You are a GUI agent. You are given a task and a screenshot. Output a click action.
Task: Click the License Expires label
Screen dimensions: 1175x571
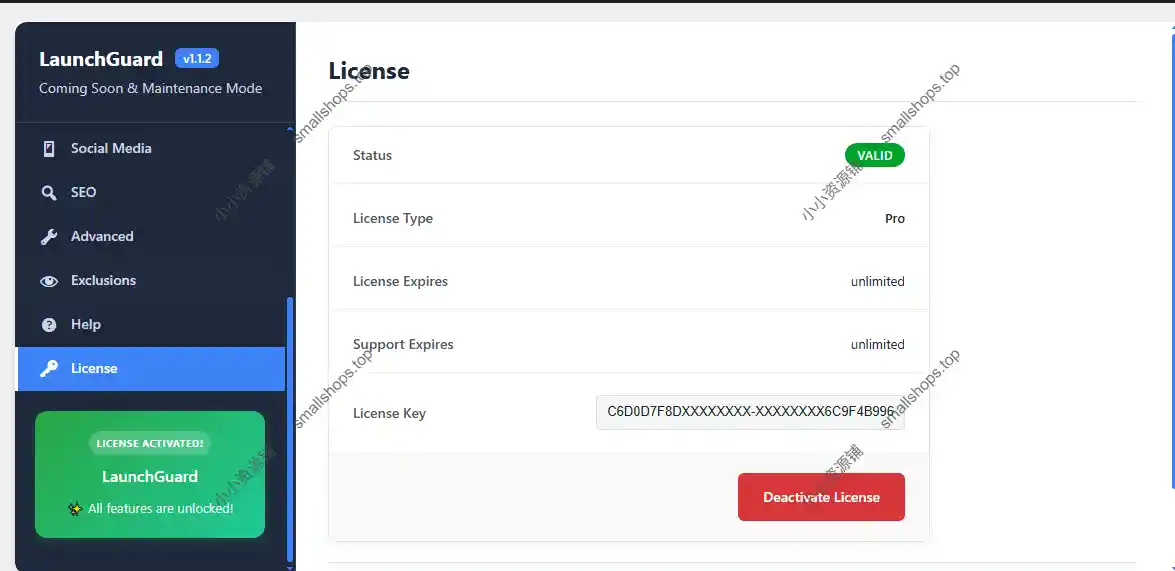[x=400, y=282]
